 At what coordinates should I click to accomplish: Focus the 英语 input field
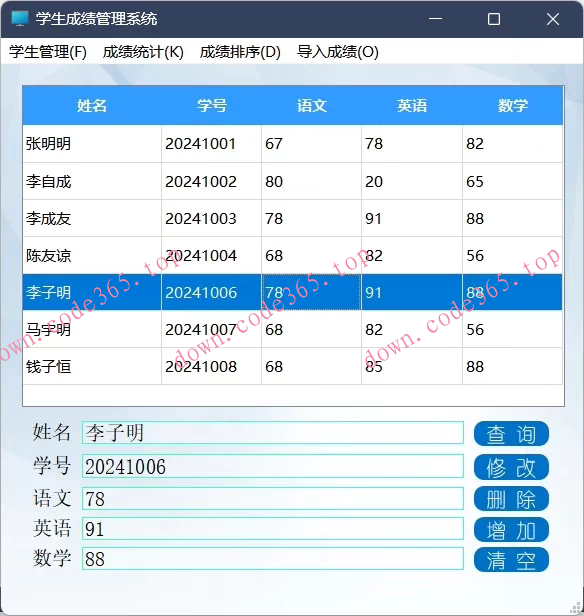[x=273, y=529]
